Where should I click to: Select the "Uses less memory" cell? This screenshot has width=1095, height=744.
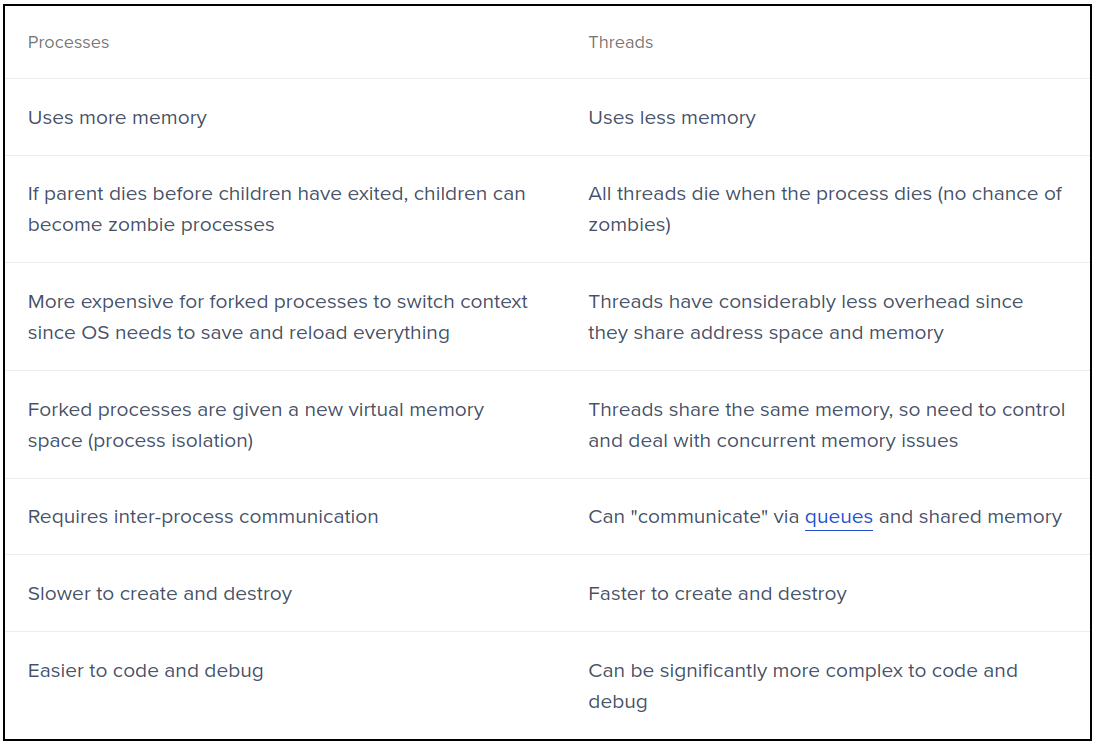[671, 118]
